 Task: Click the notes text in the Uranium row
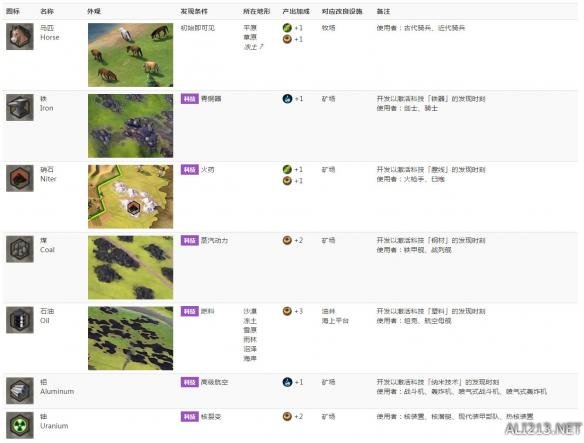click(x=455, y=416)
